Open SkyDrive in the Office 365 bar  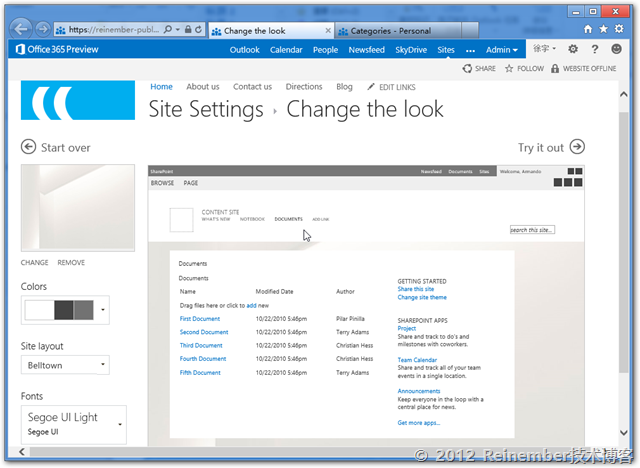411,50
